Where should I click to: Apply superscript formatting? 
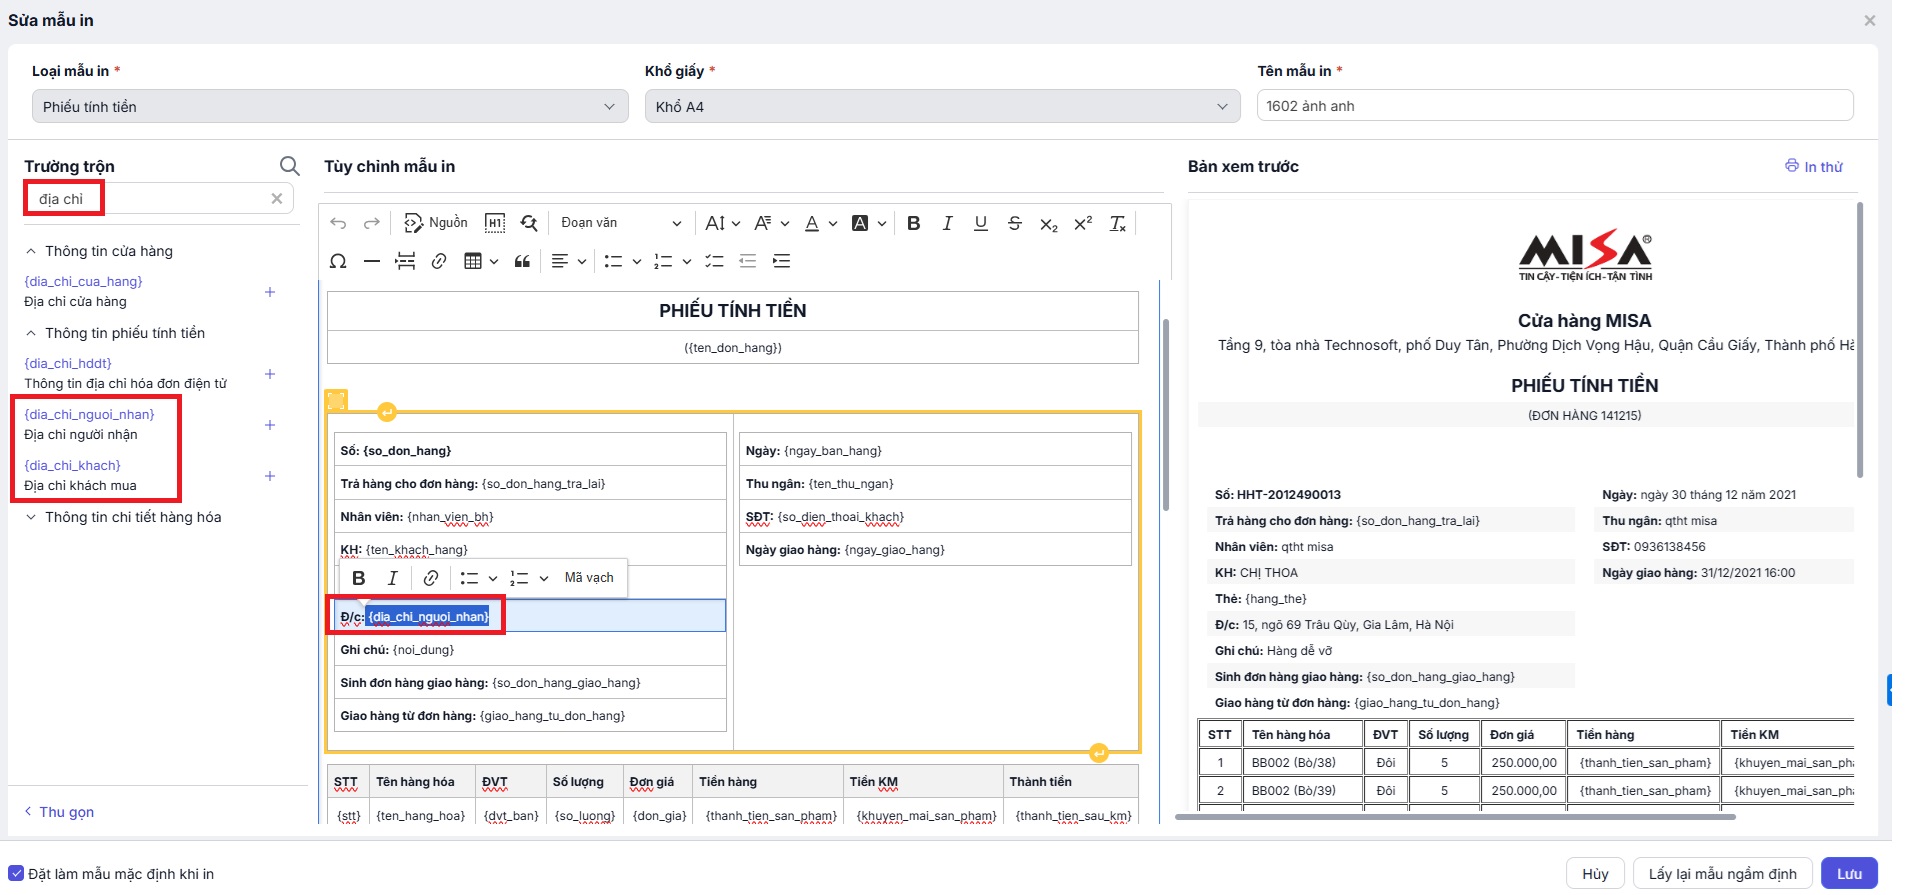tap(1083, 223)
